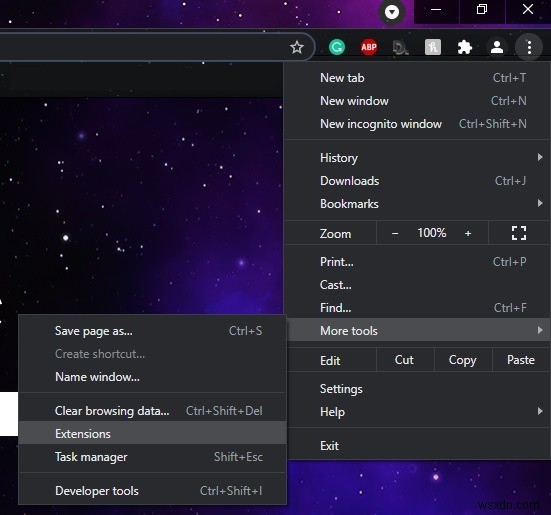Click the dimmed D extension icon
Viewport: 551px width, 515px height.
click(400, 47)
